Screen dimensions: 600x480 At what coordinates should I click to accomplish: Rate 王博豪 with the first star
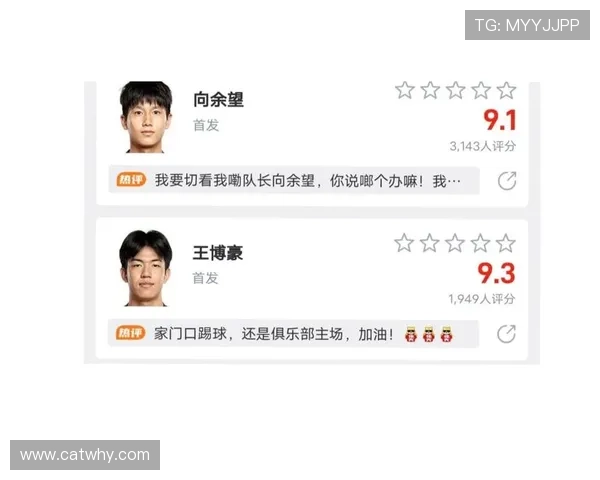click(404, 243)
